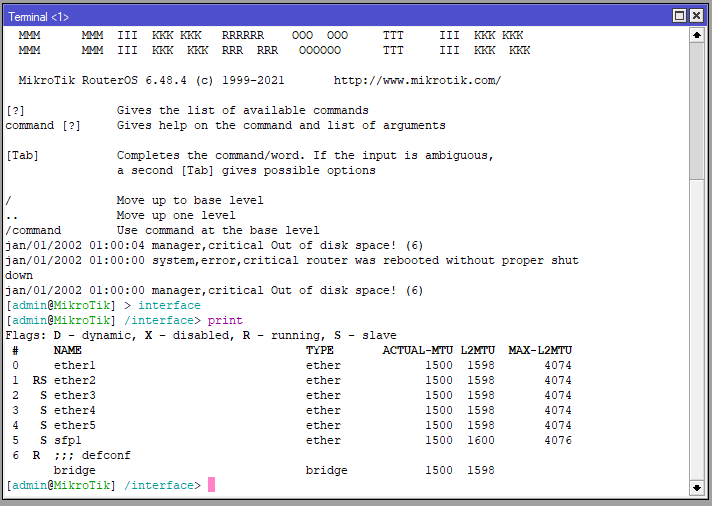Viewport: 712px width, 506px height.
Task: Click the '#' column header
Action: 15,350
